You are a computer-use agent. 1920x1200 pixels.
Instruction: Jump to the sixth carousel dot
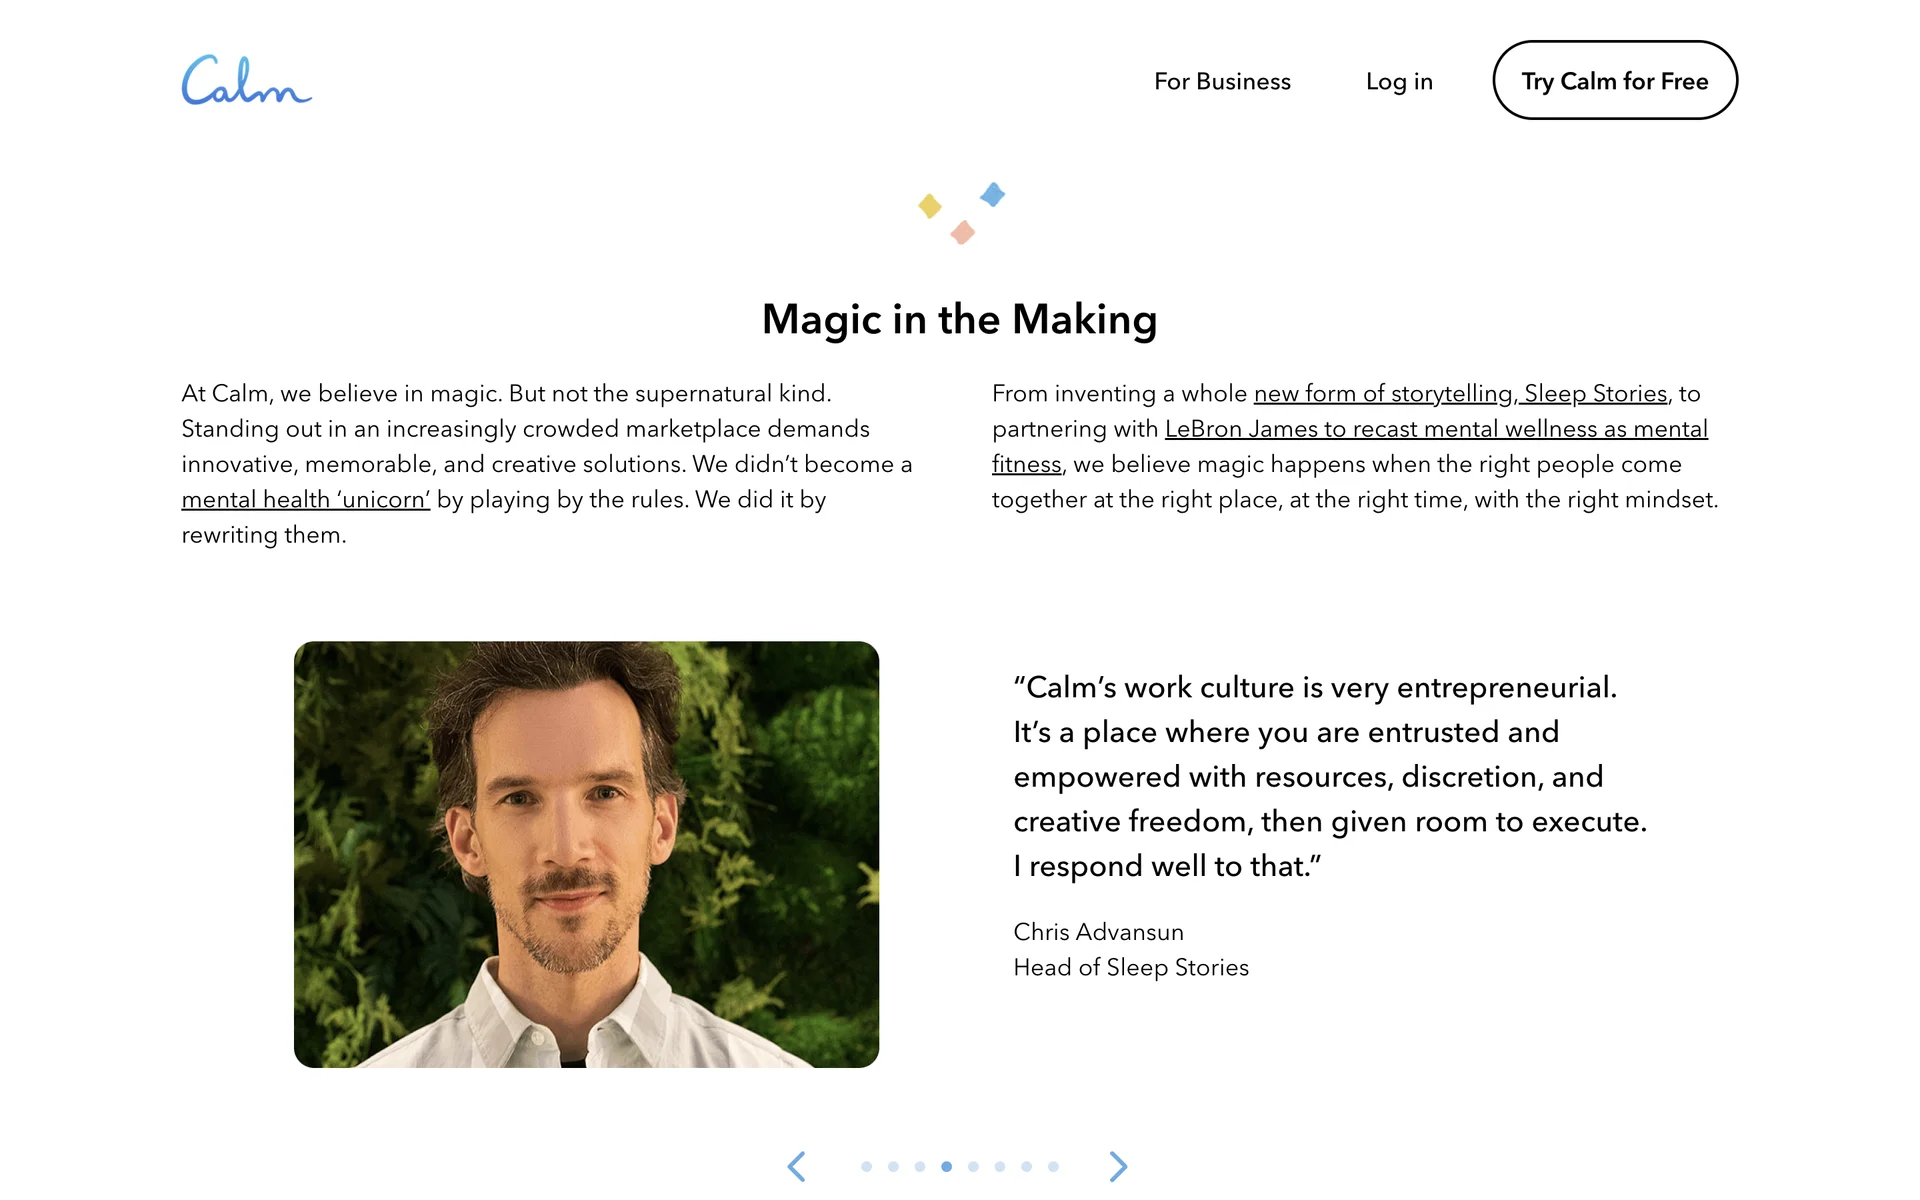click(x=1000, y=1166)
